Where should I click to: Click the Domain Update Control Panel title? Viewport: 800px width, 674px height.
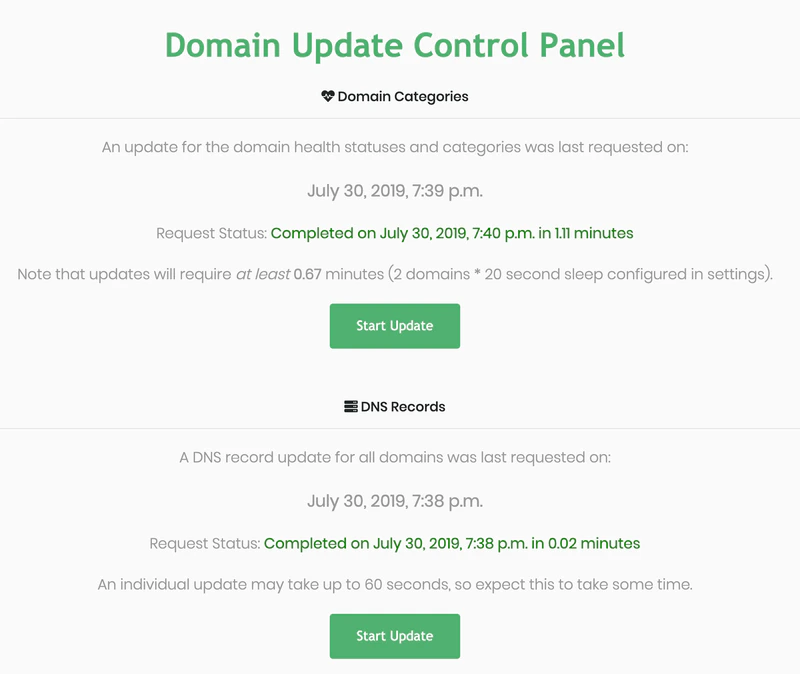pyautogui.click(x=395, y=46)
